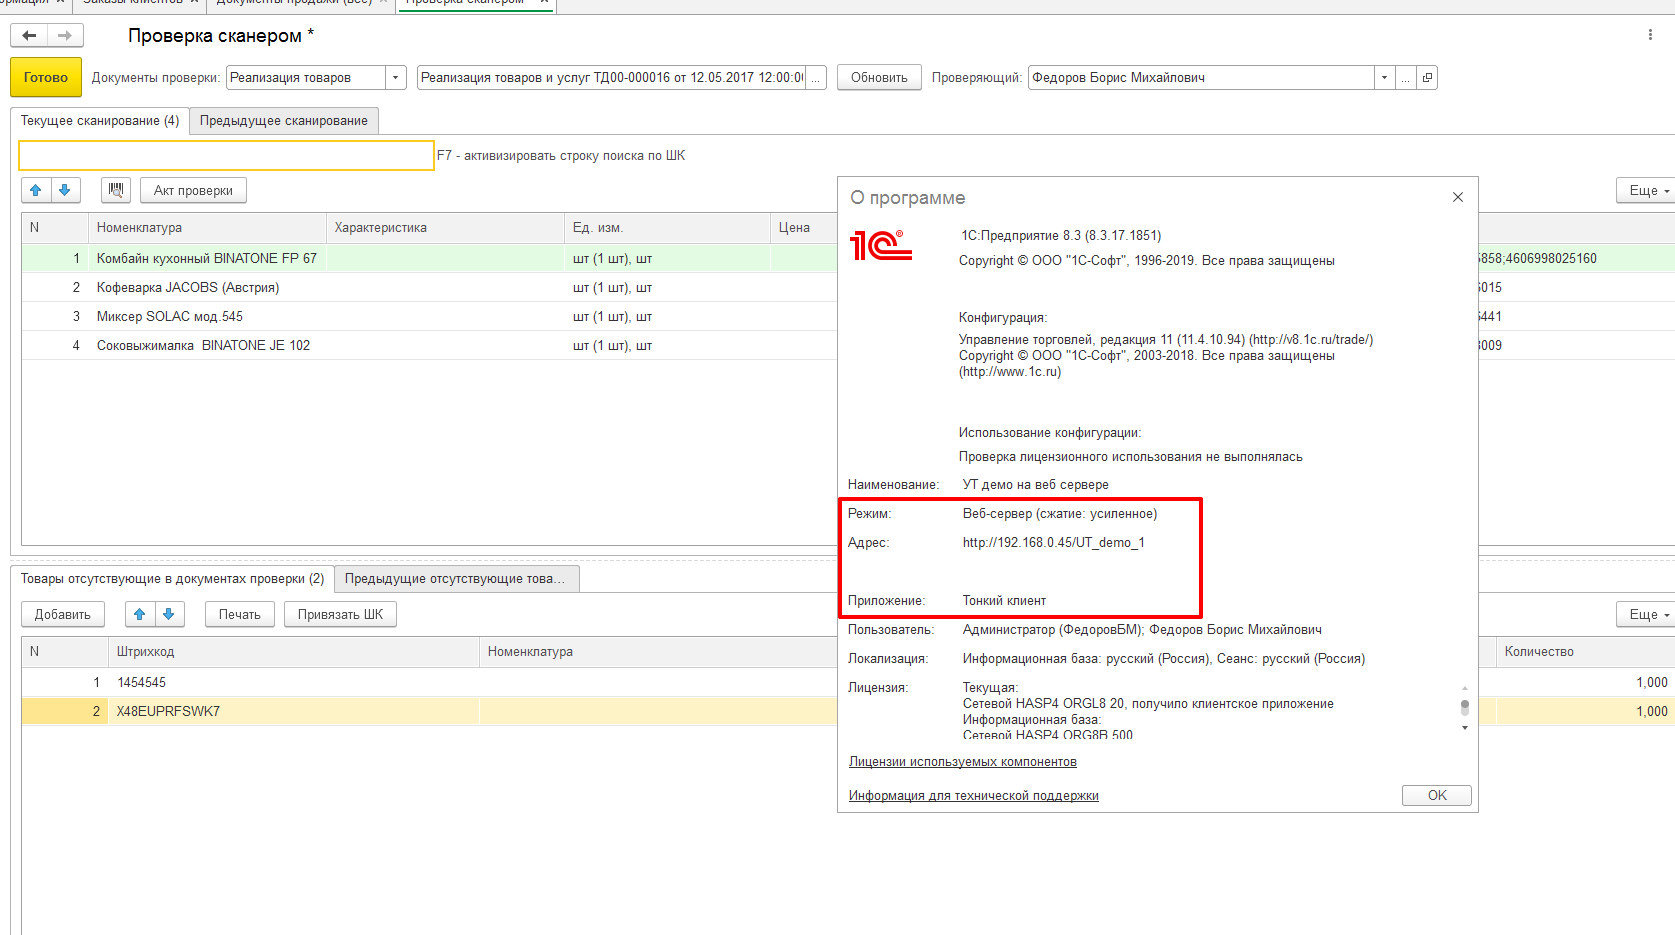This screenshot has width=1675, height=935.
Task: Open Информация для технической поддержки link
Action: tap(974, 795)
